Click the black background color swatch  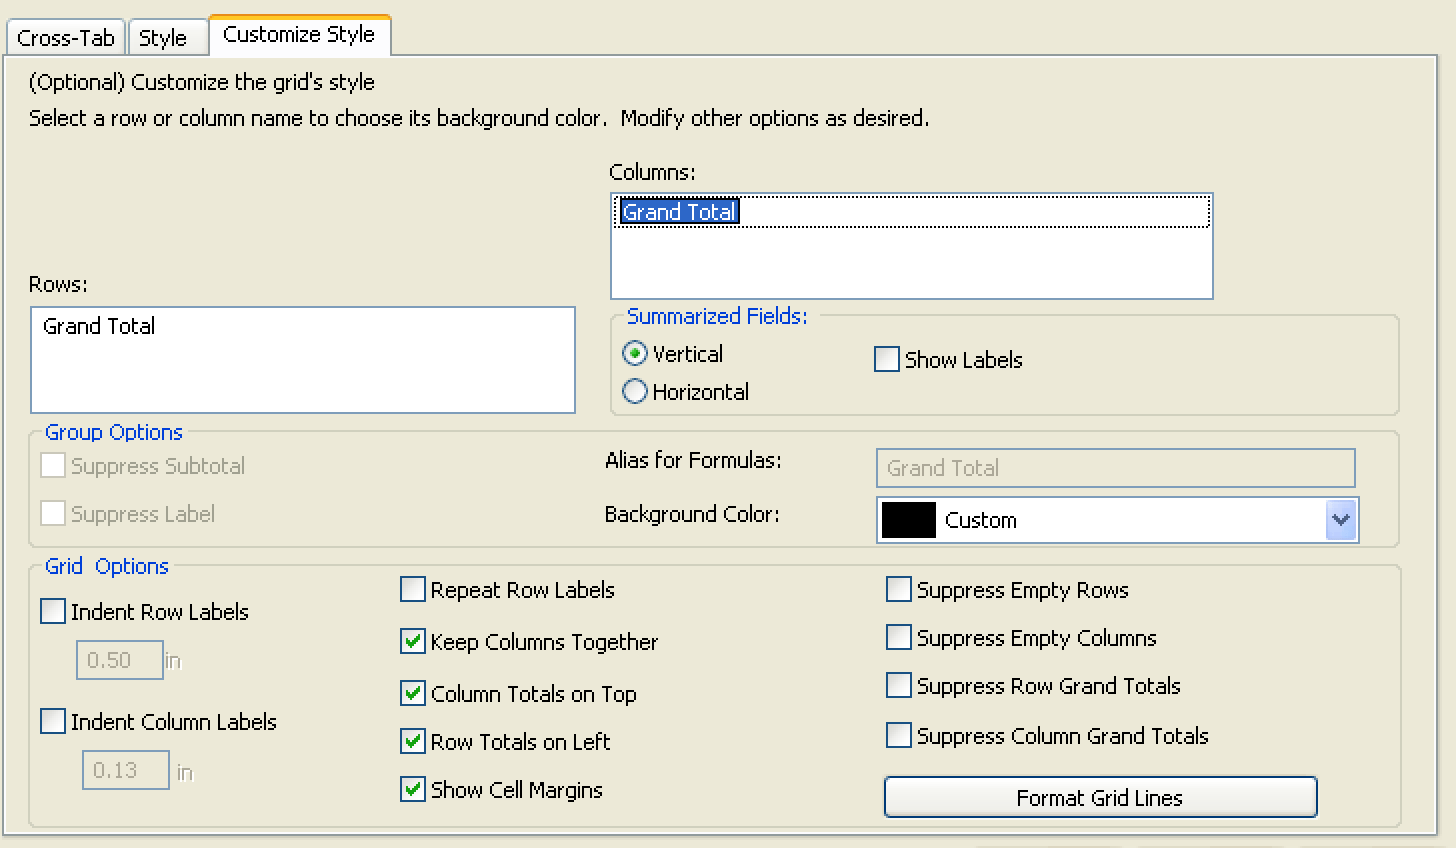tap(909, 520)
